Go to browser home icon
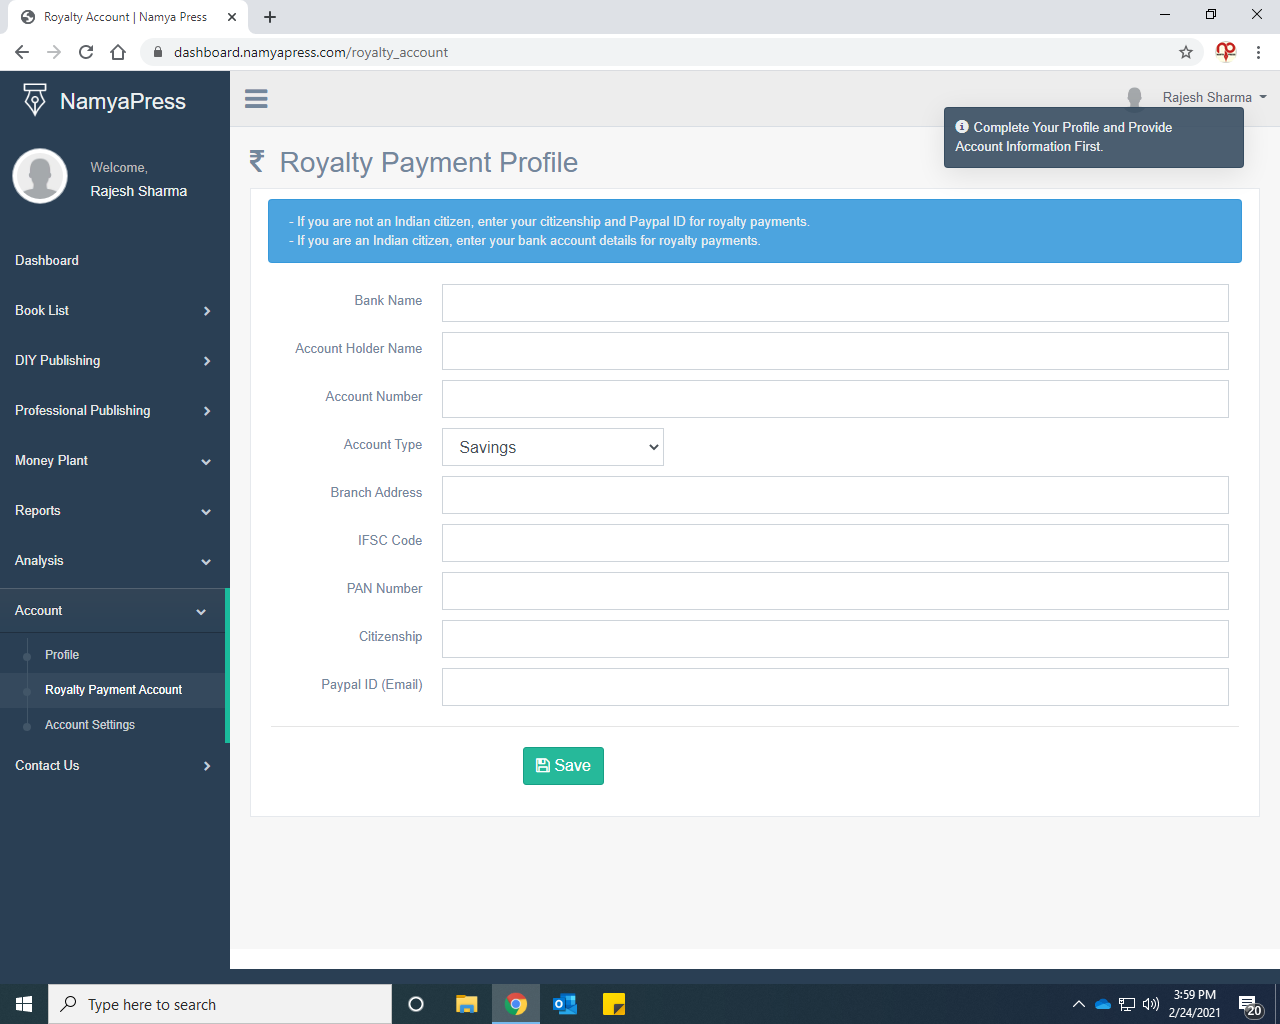The height and width of the screenshot is (1024, 1280). [118, 52]
